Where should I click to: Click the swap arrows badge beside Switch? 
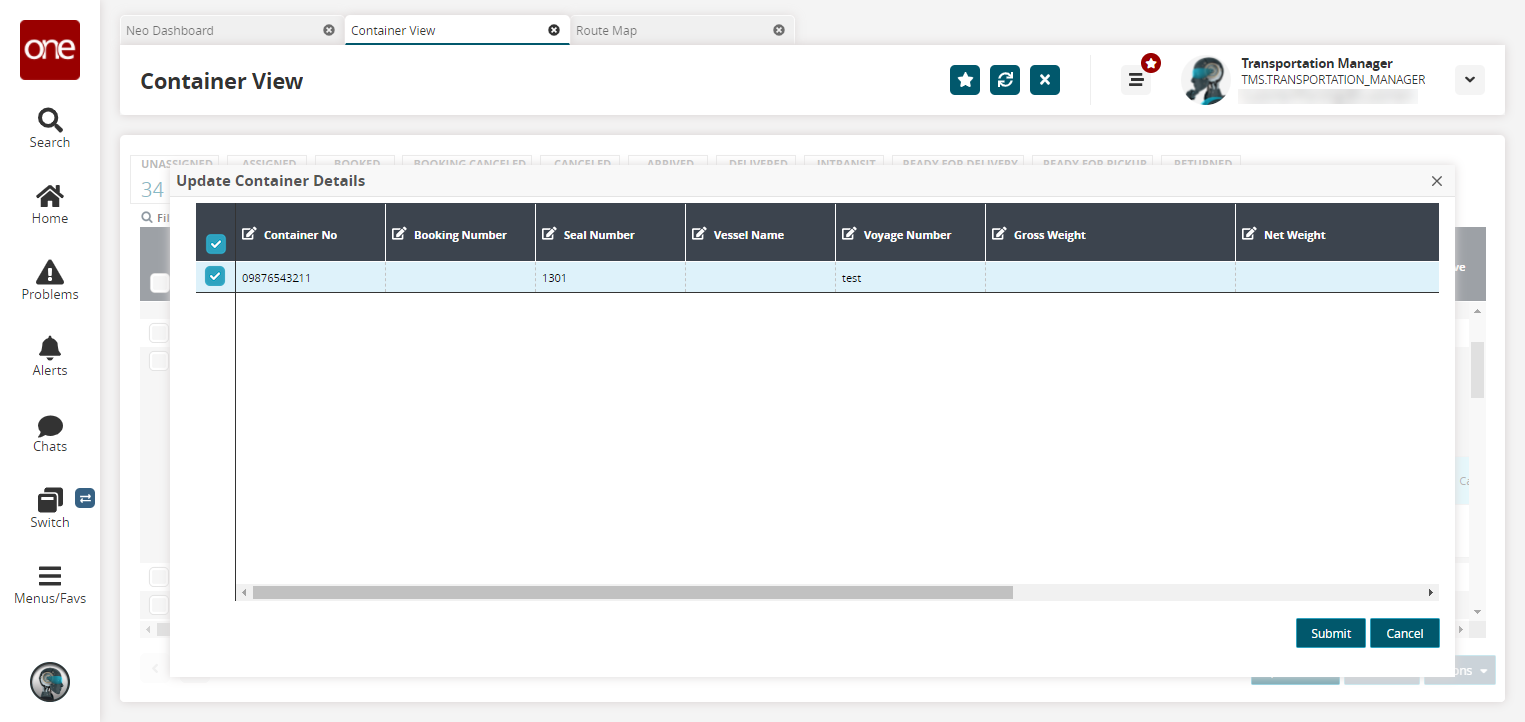tap(85, 498)
